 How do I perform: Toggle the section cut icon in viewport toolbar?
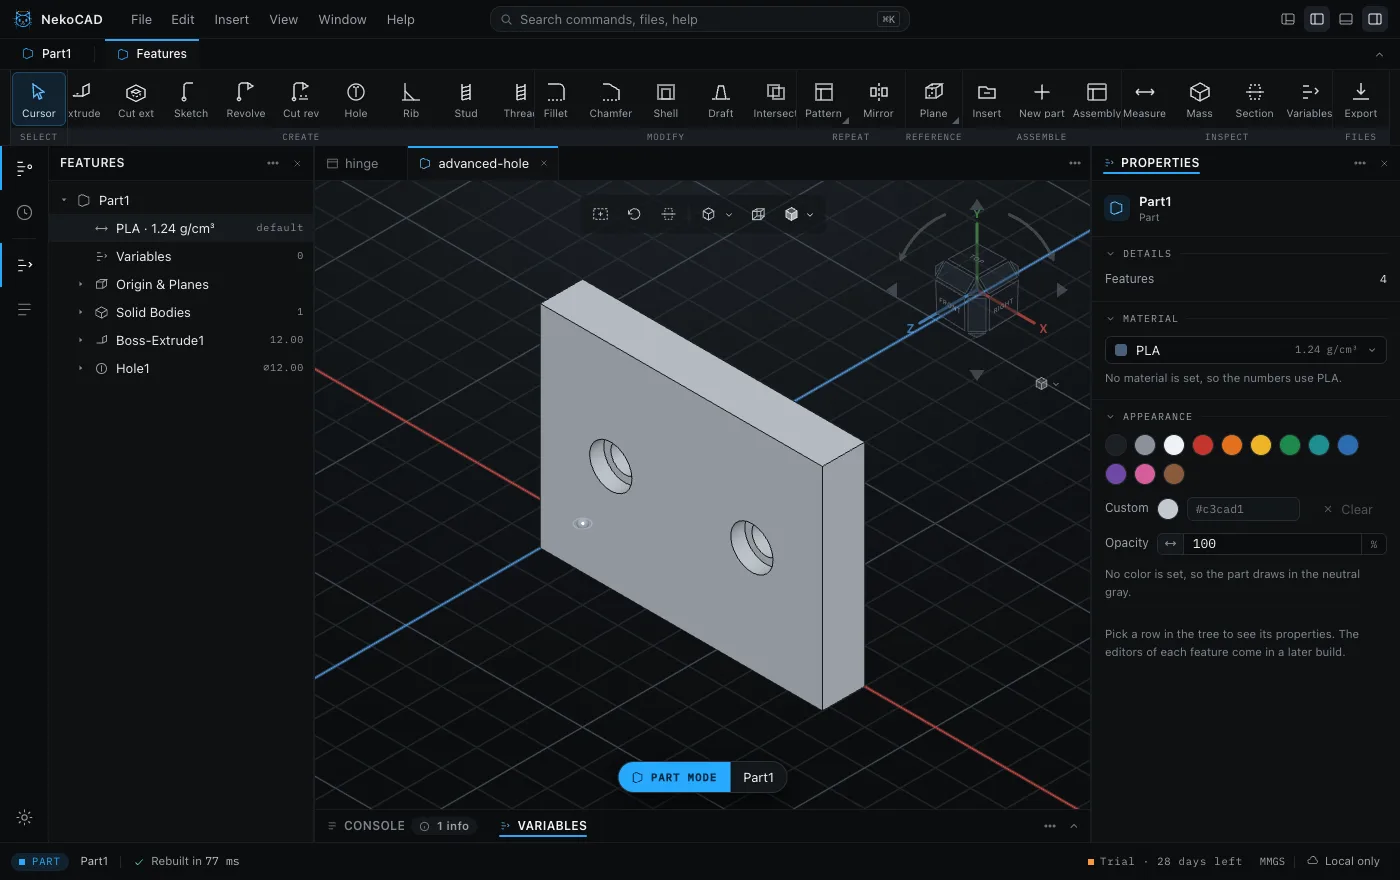pos(668,214)
